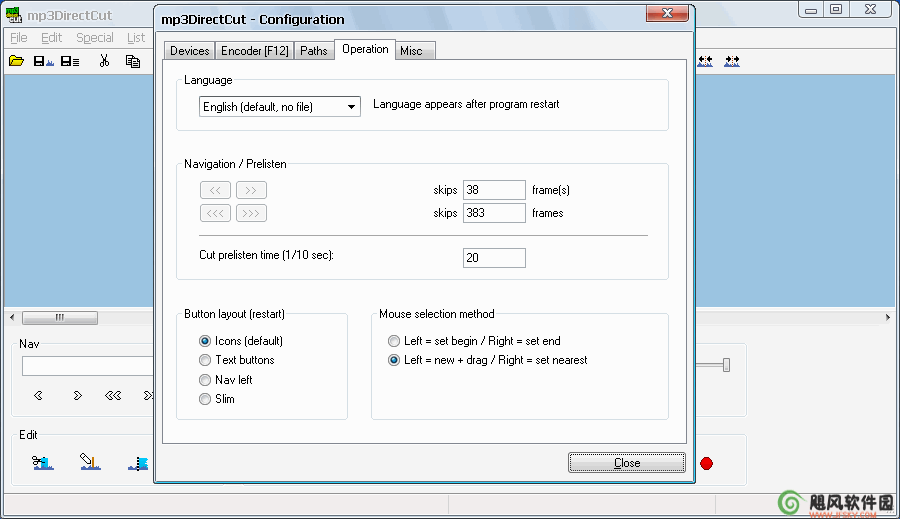Open the List menu
Screen dimensions: 900x519
(x=136, y=37)
